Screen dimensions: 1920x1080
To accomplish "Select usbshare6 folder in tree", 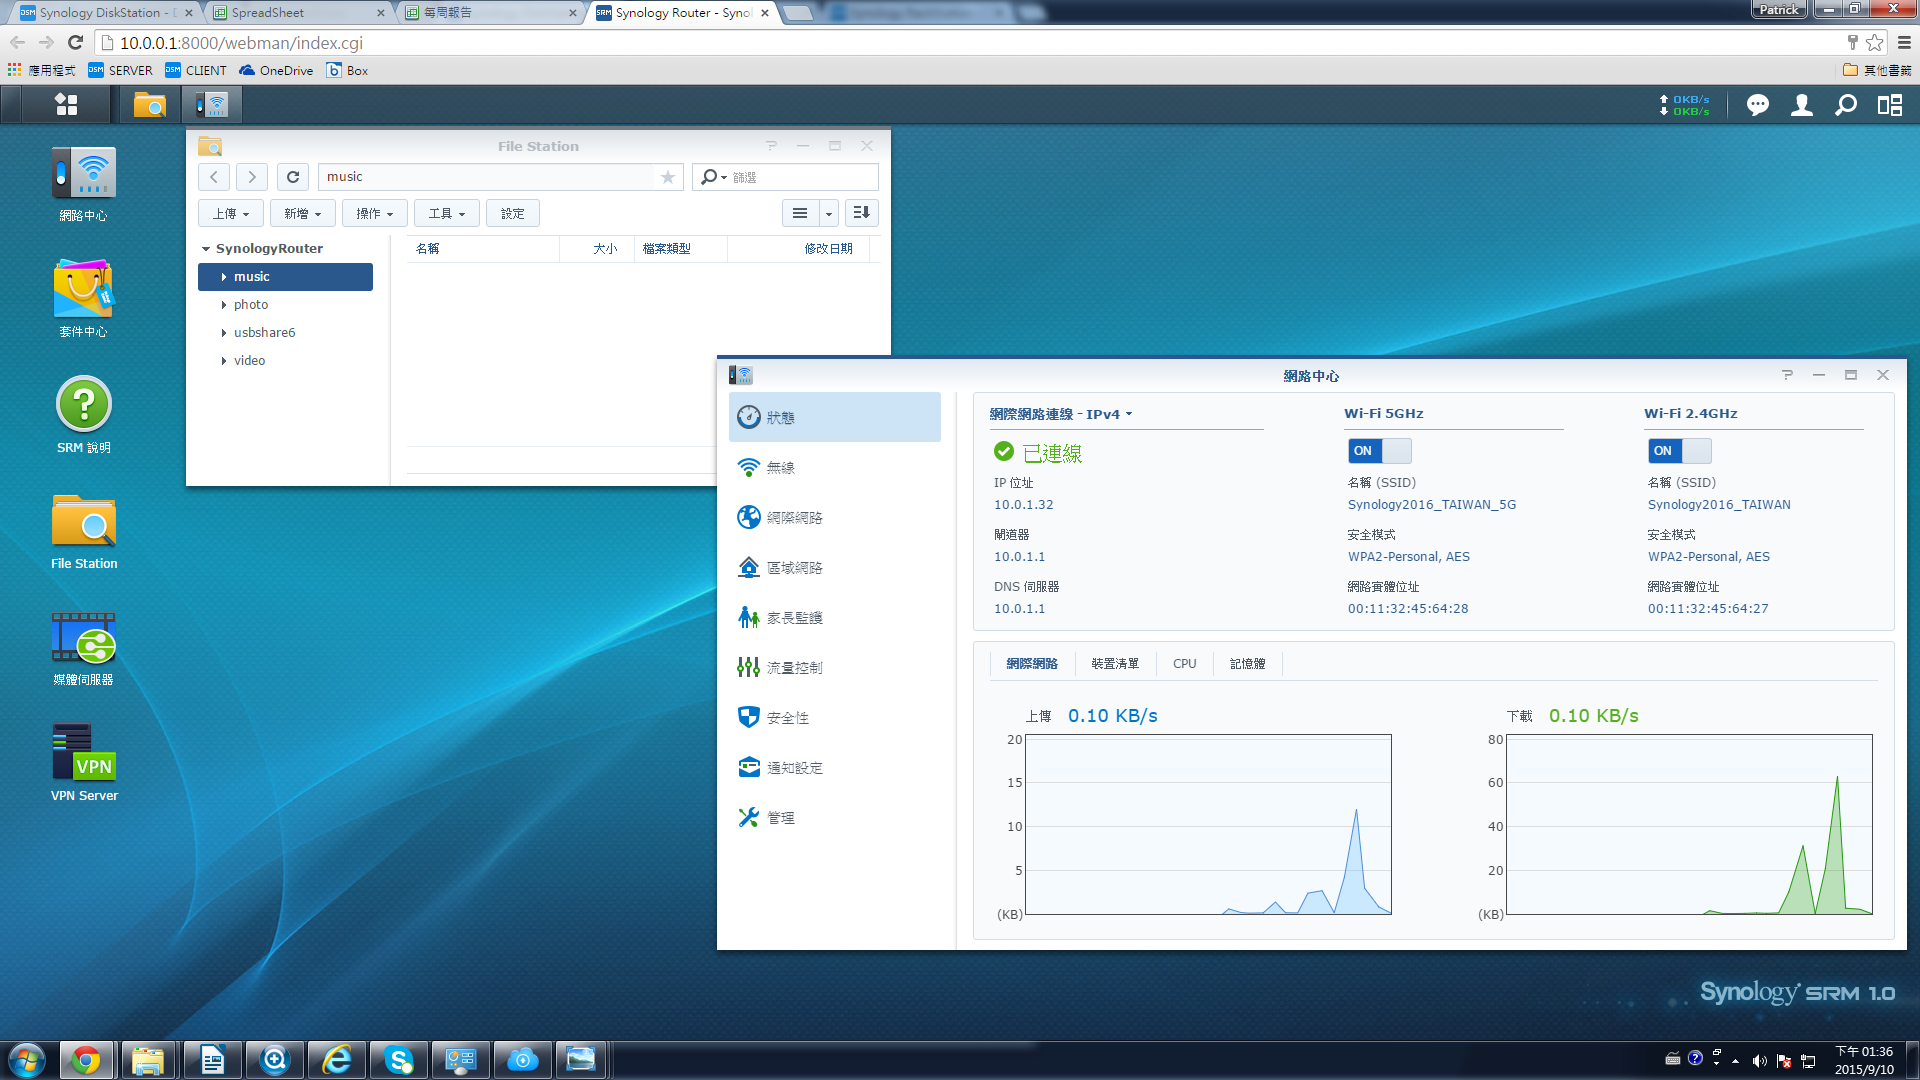I will click(x=285, y=333).
